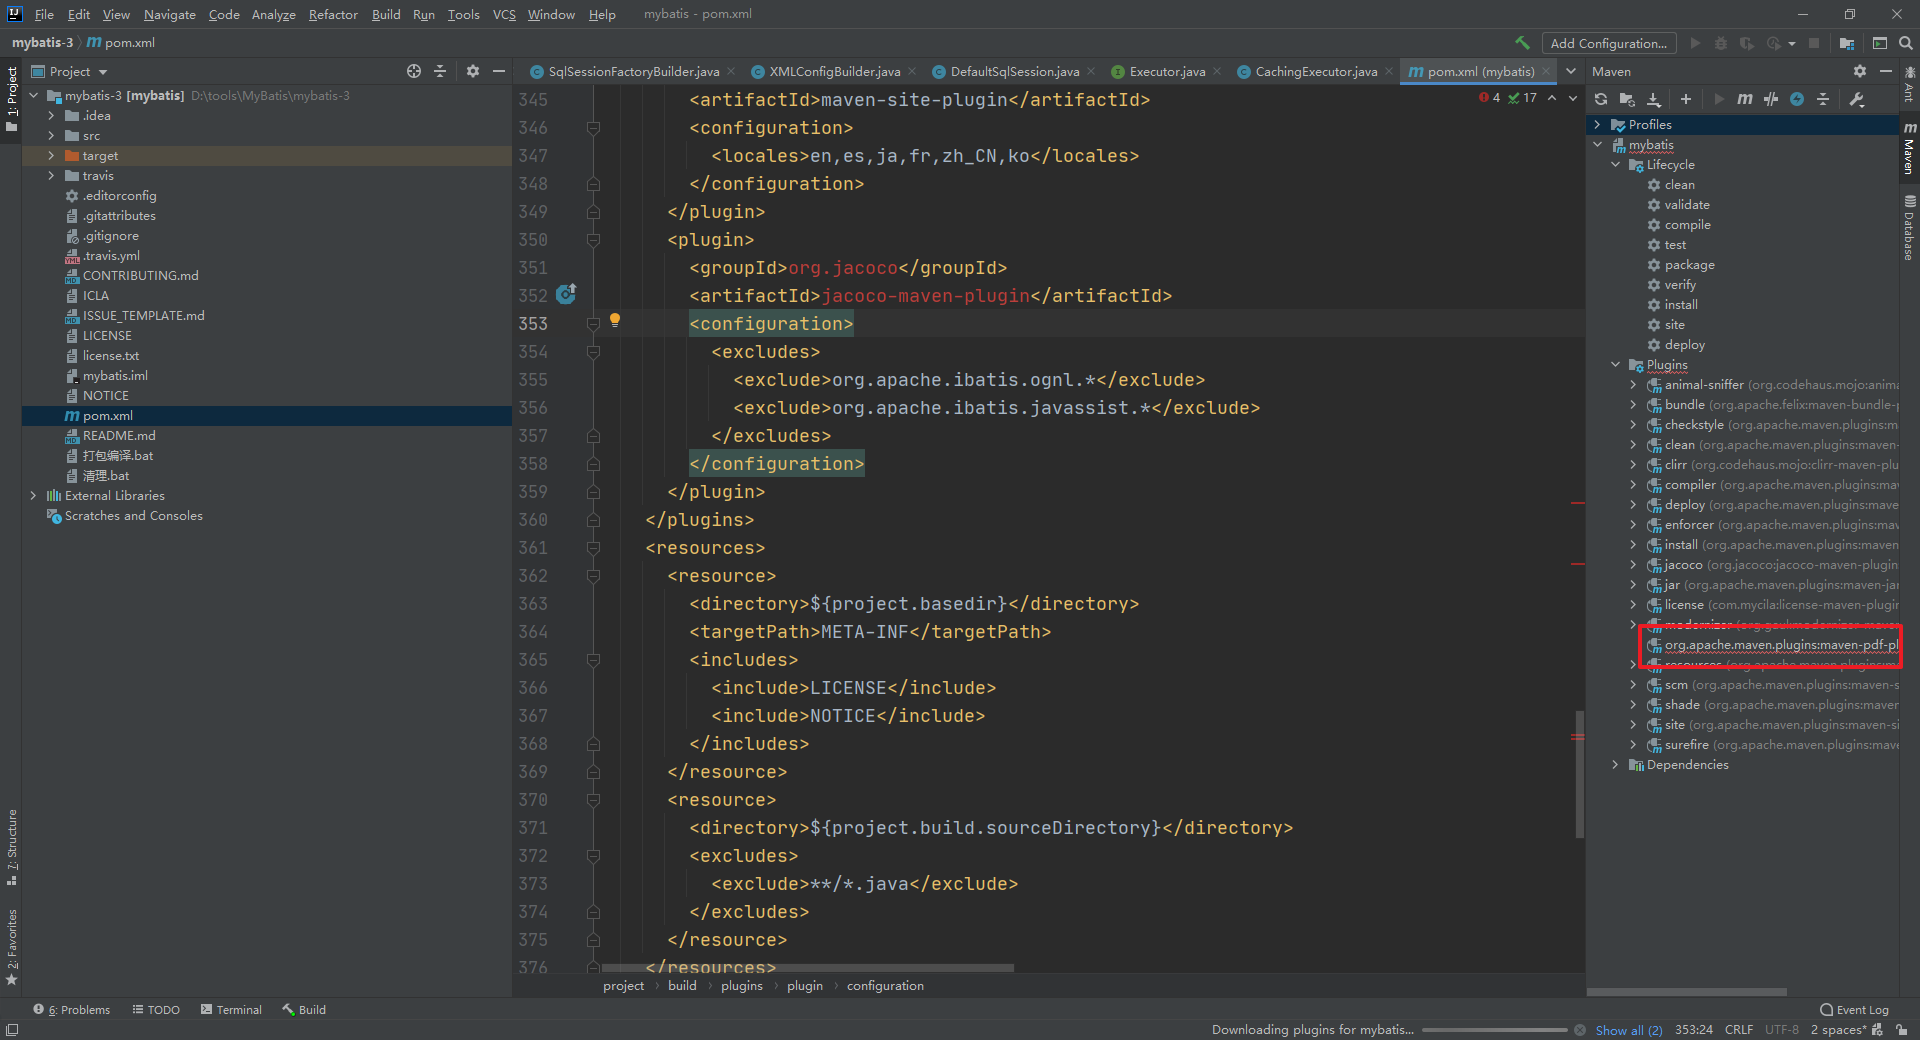1920x1040 pixels.
Task: Hide the Project tool window
Action: click(x=499, y=71)
